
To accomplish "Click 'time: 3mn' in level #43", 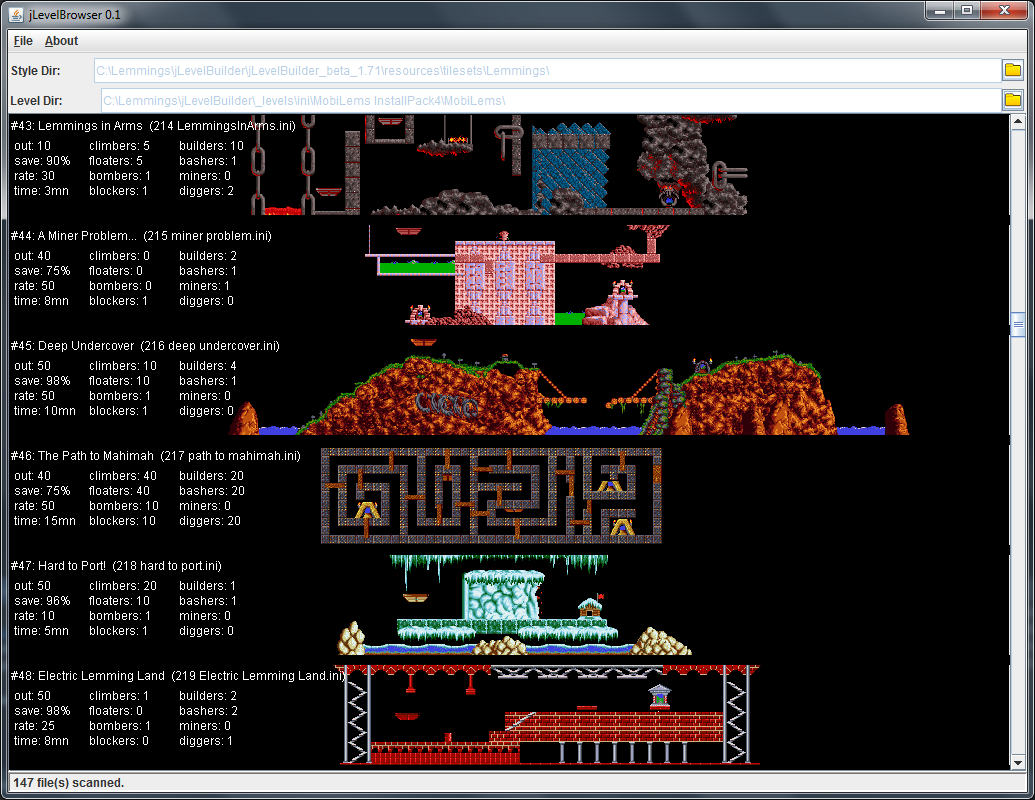I will click(x=41, y=191).
